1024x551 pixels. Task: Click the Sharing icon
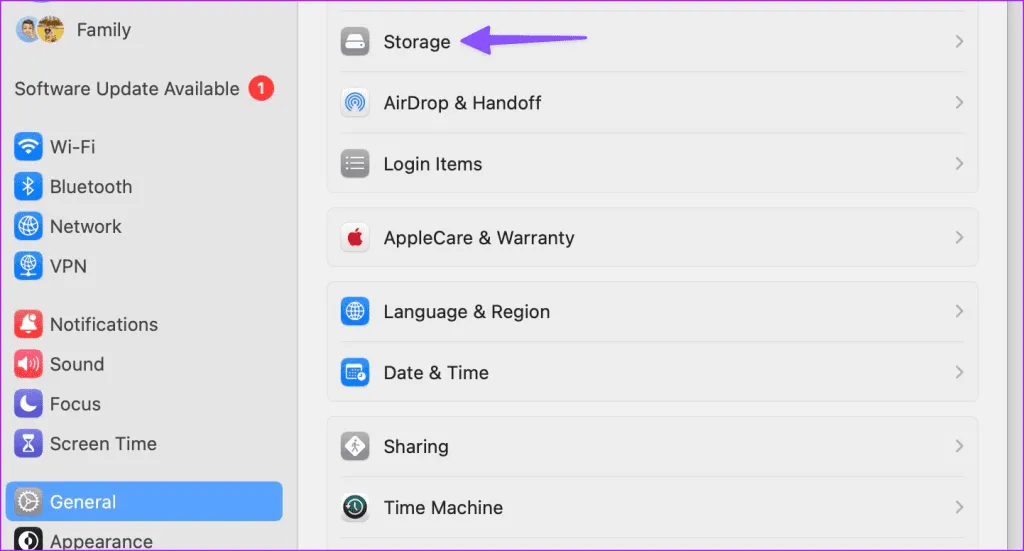(x=355, y=447)
